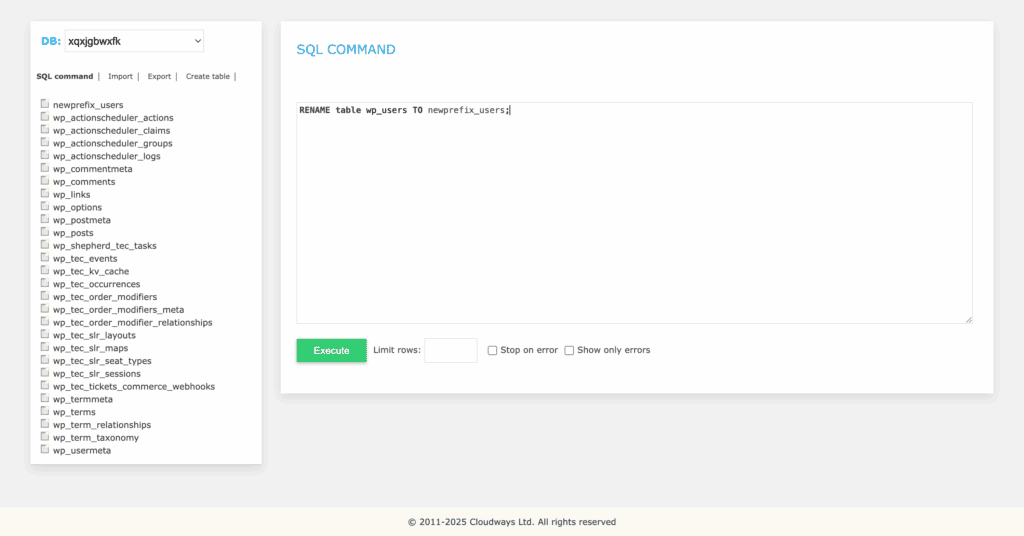Grab the textarea resize handle

point(968,319)
